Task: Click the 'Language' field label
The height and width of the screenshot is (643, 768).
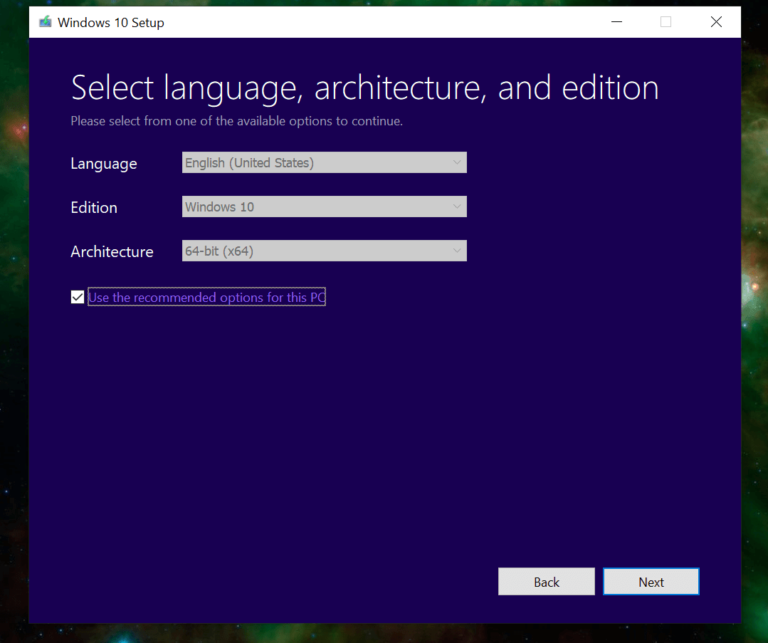Action: [104, 164]
